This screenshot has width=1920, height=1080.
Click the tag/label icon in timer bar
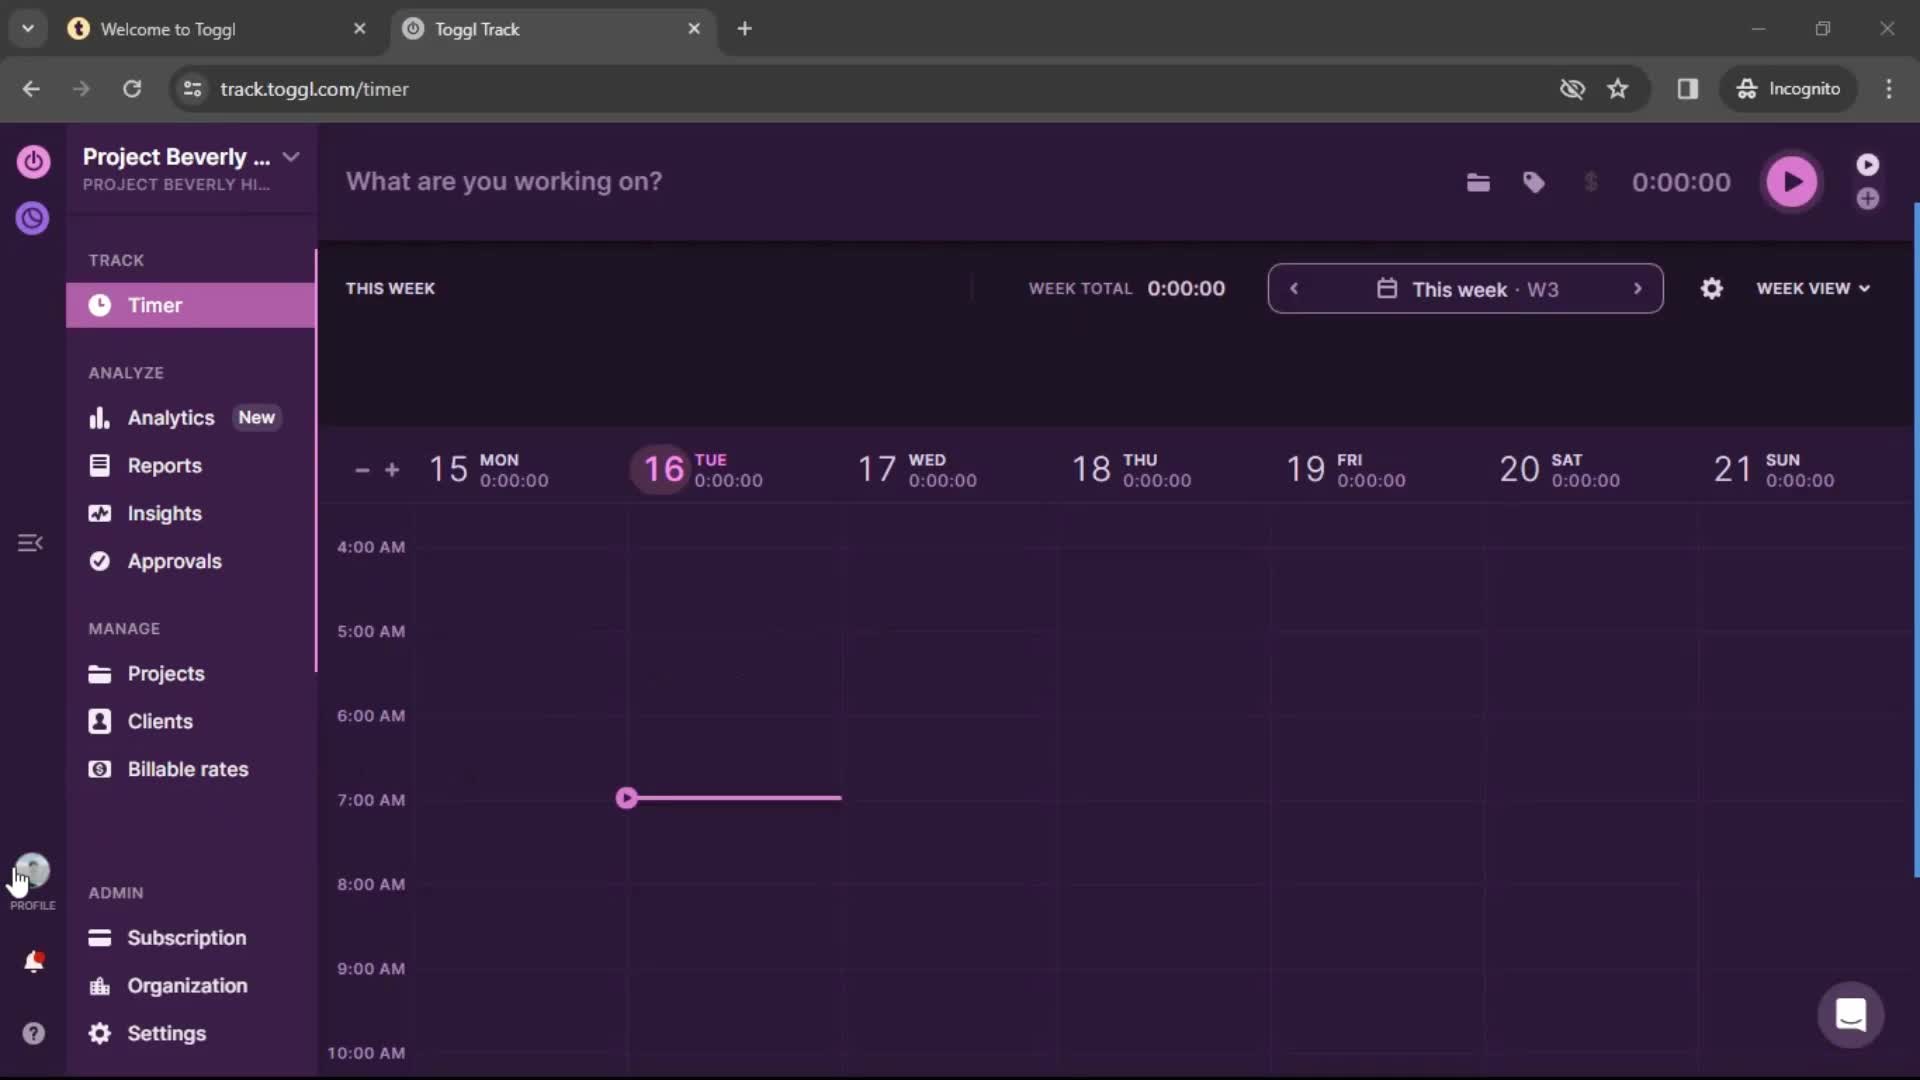1534,182
